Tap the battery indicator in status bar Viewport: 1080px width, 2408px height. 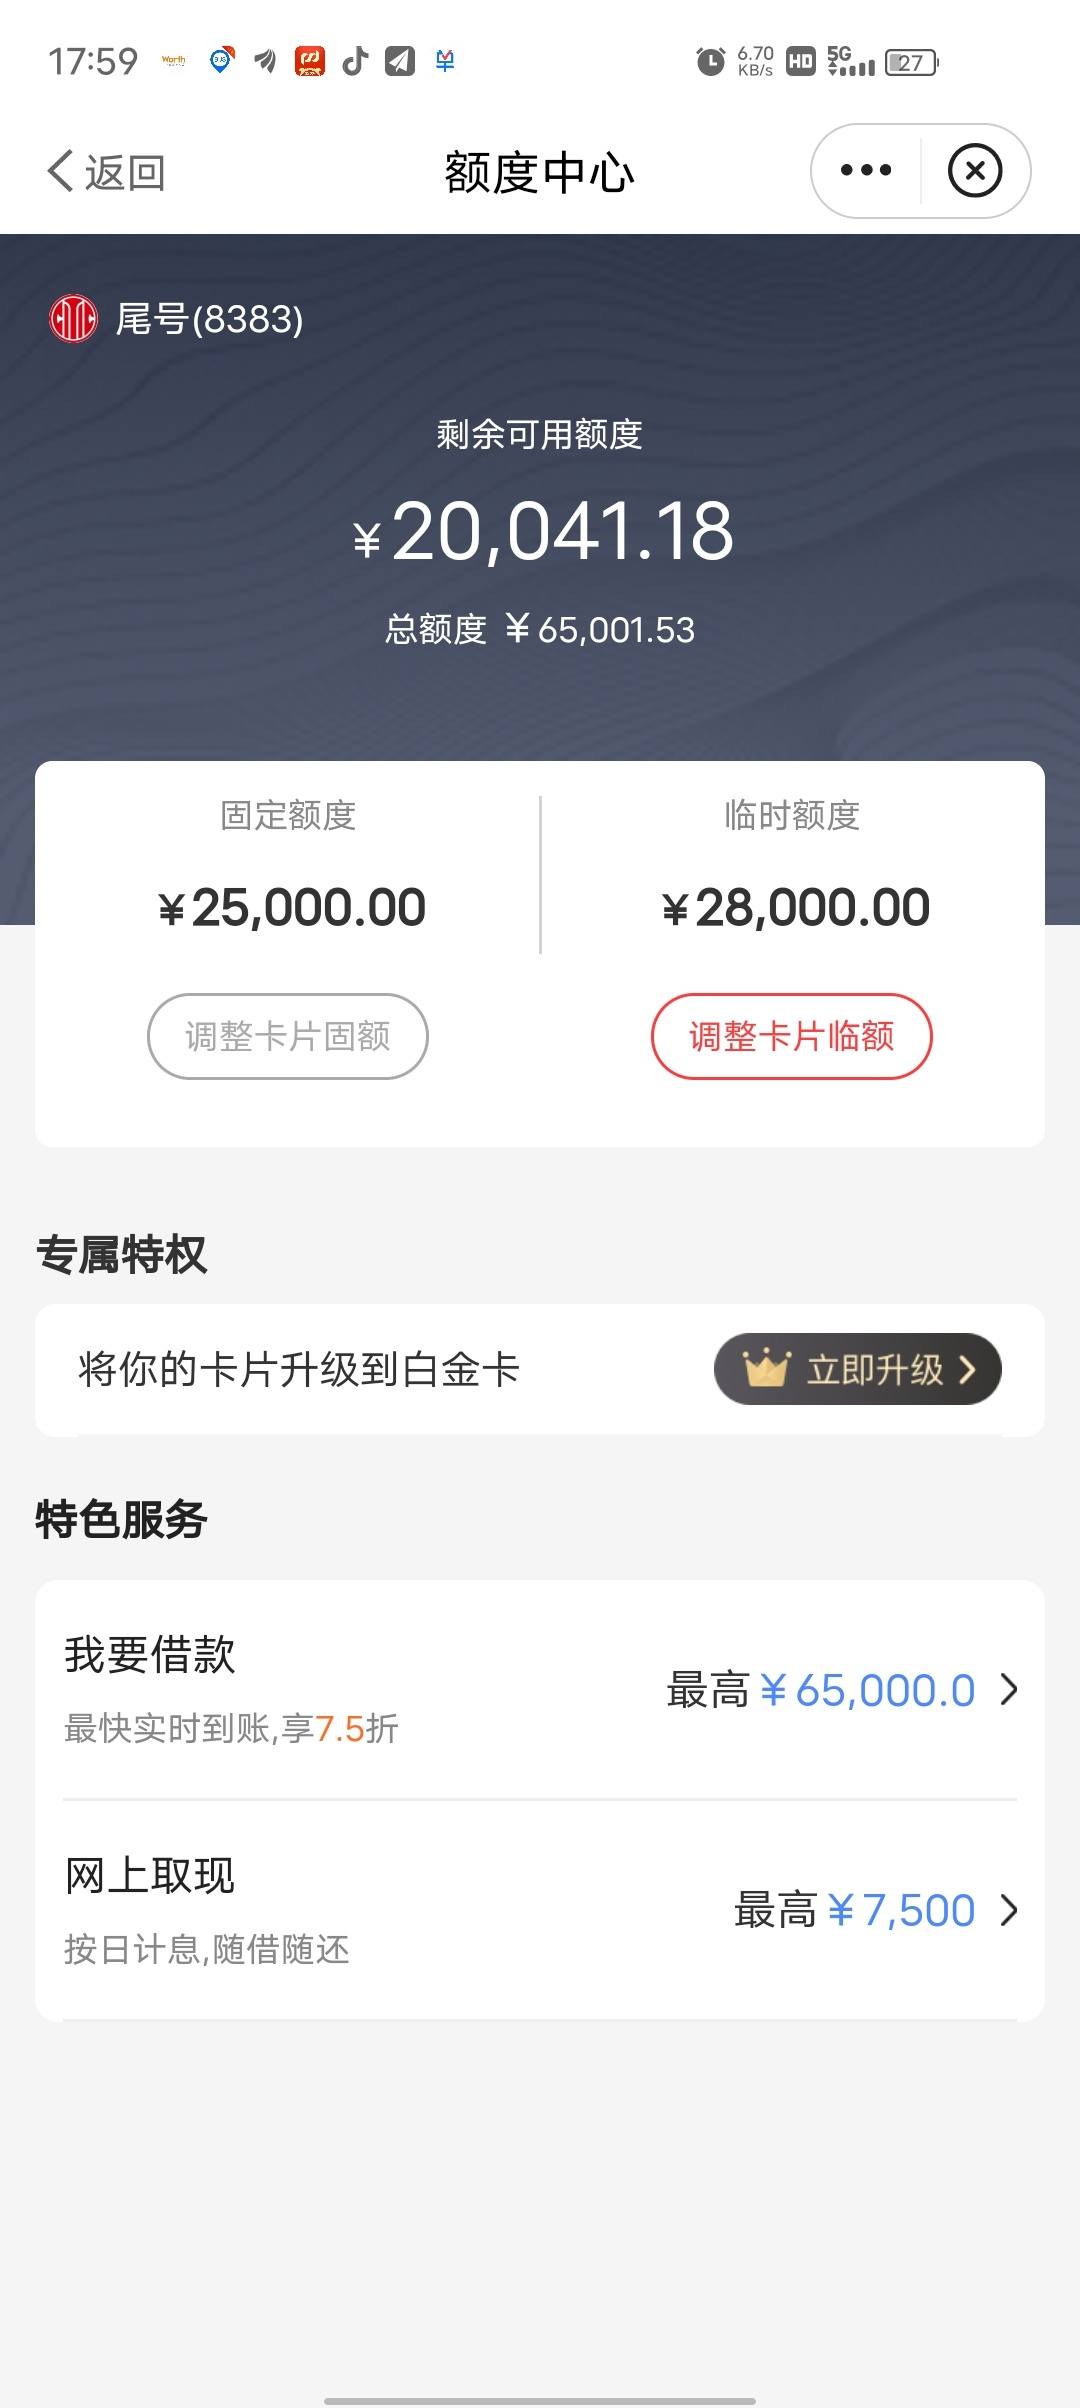coord(912,63)
